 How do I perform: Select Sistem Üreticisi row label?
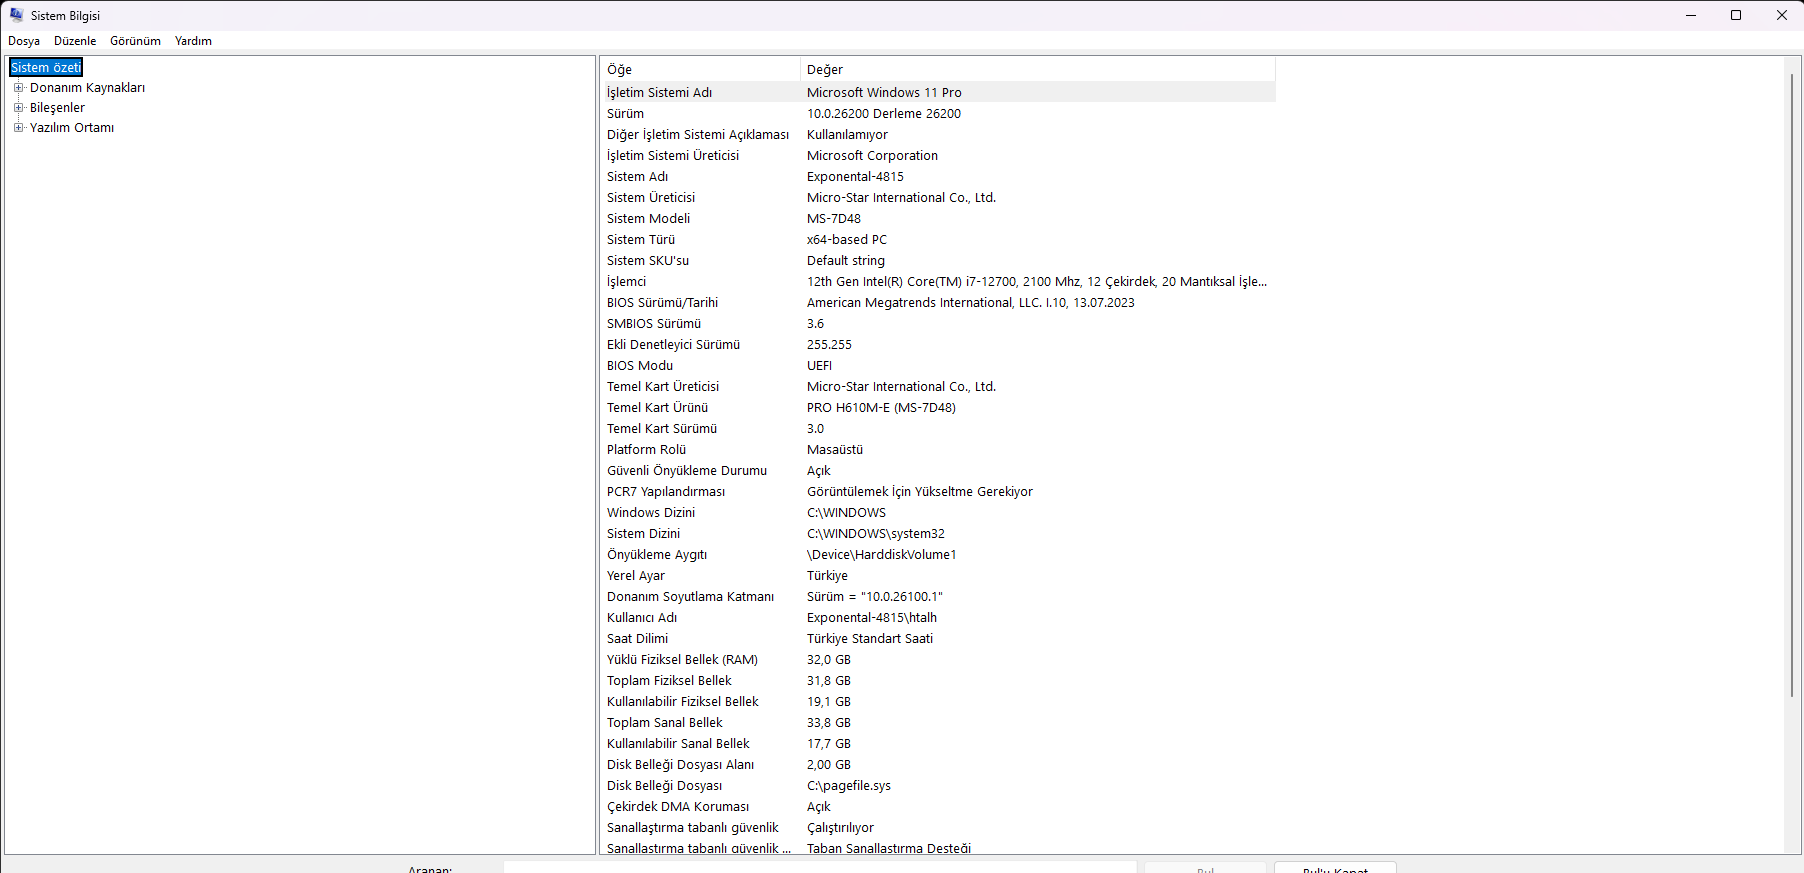(x=651, y=197)
